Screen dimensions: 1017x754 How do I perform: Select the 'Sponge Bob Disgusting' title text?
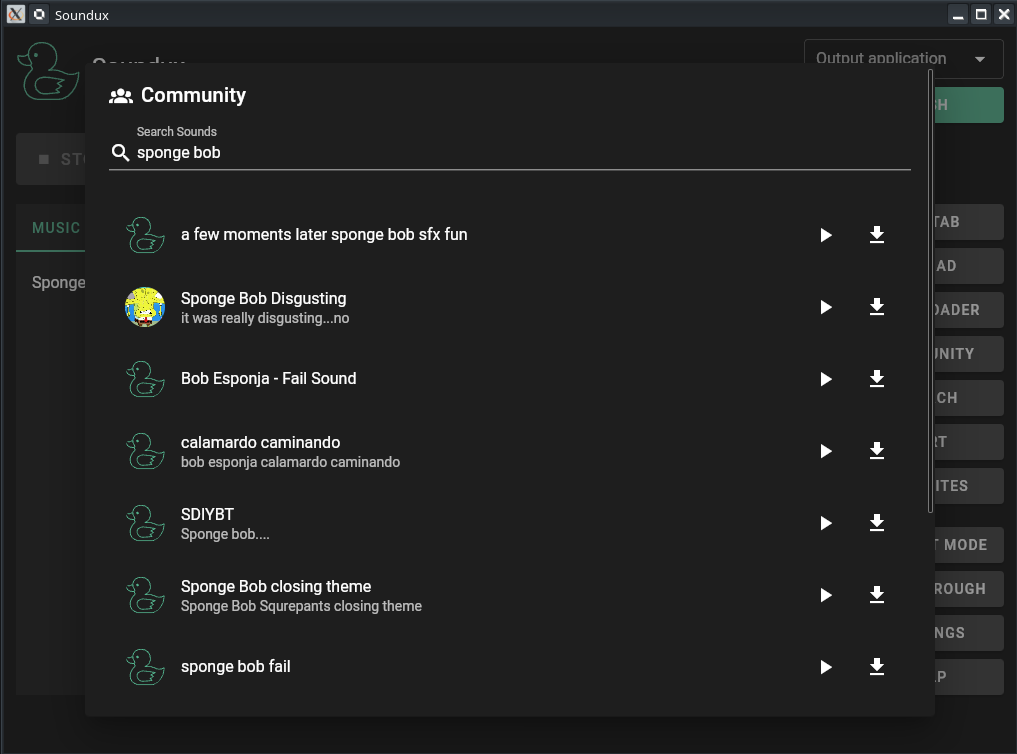(263, 298)
